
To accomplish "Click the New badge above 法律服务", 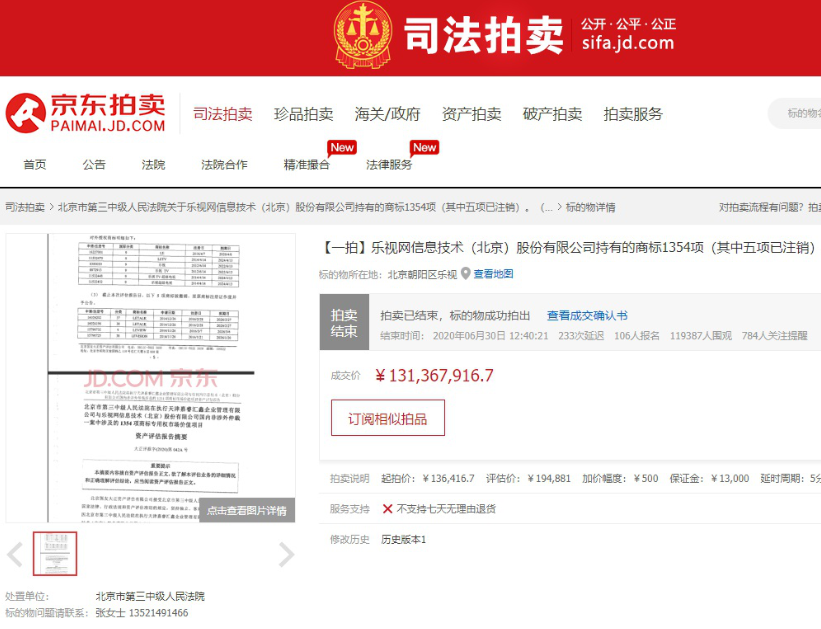I will click(x=424, y=147).
